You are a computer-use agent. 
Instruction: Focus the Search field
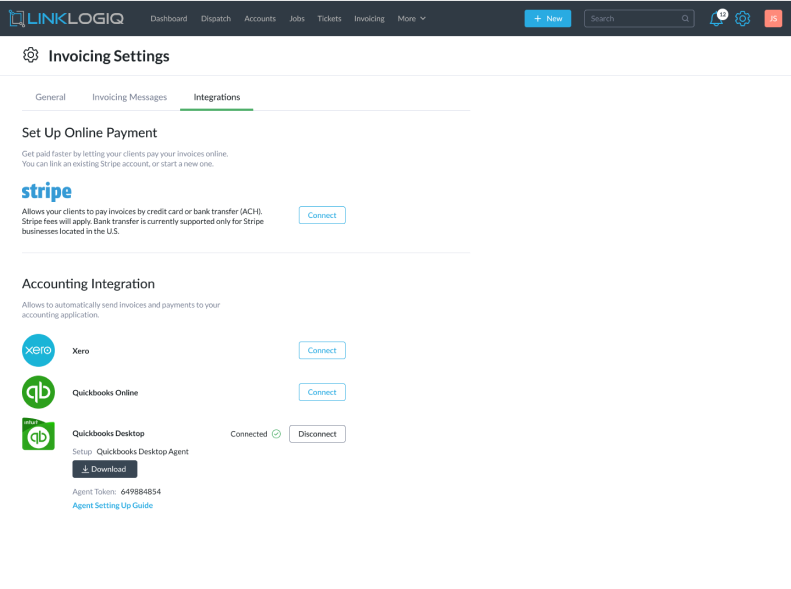(x=639, y=19)
